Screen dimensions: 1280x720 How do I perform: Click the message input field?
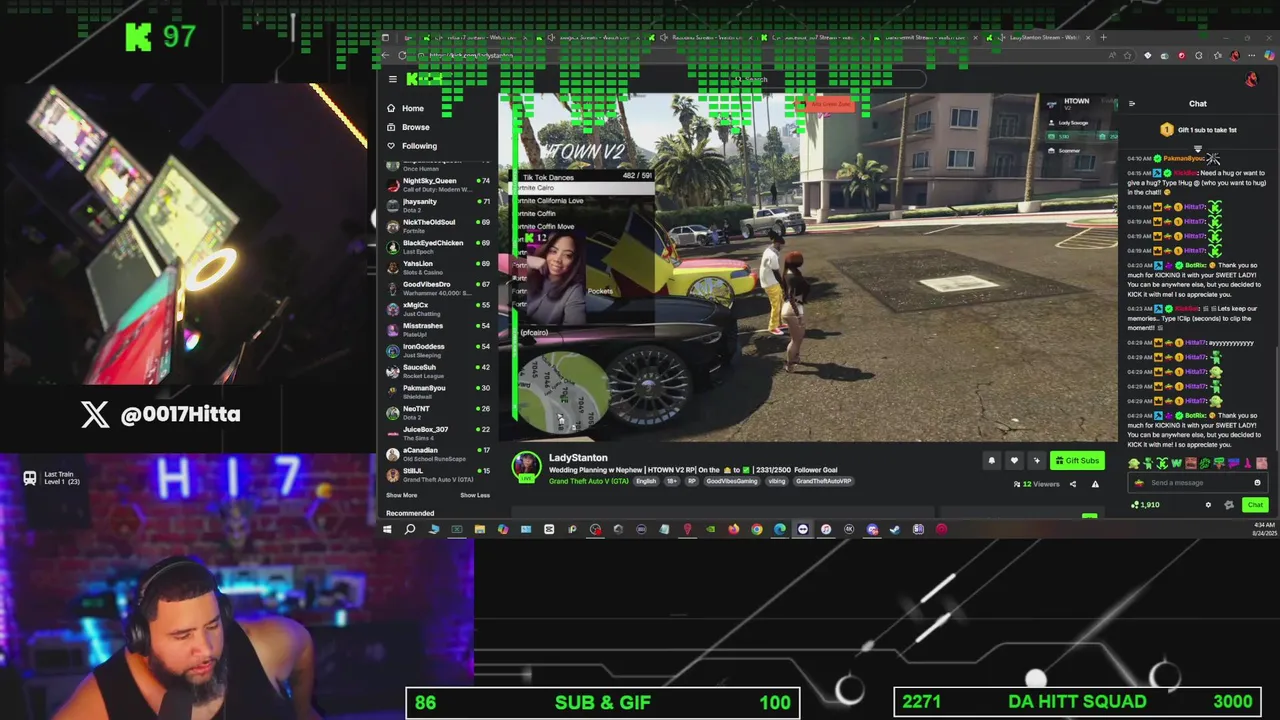pos(1196,483)
